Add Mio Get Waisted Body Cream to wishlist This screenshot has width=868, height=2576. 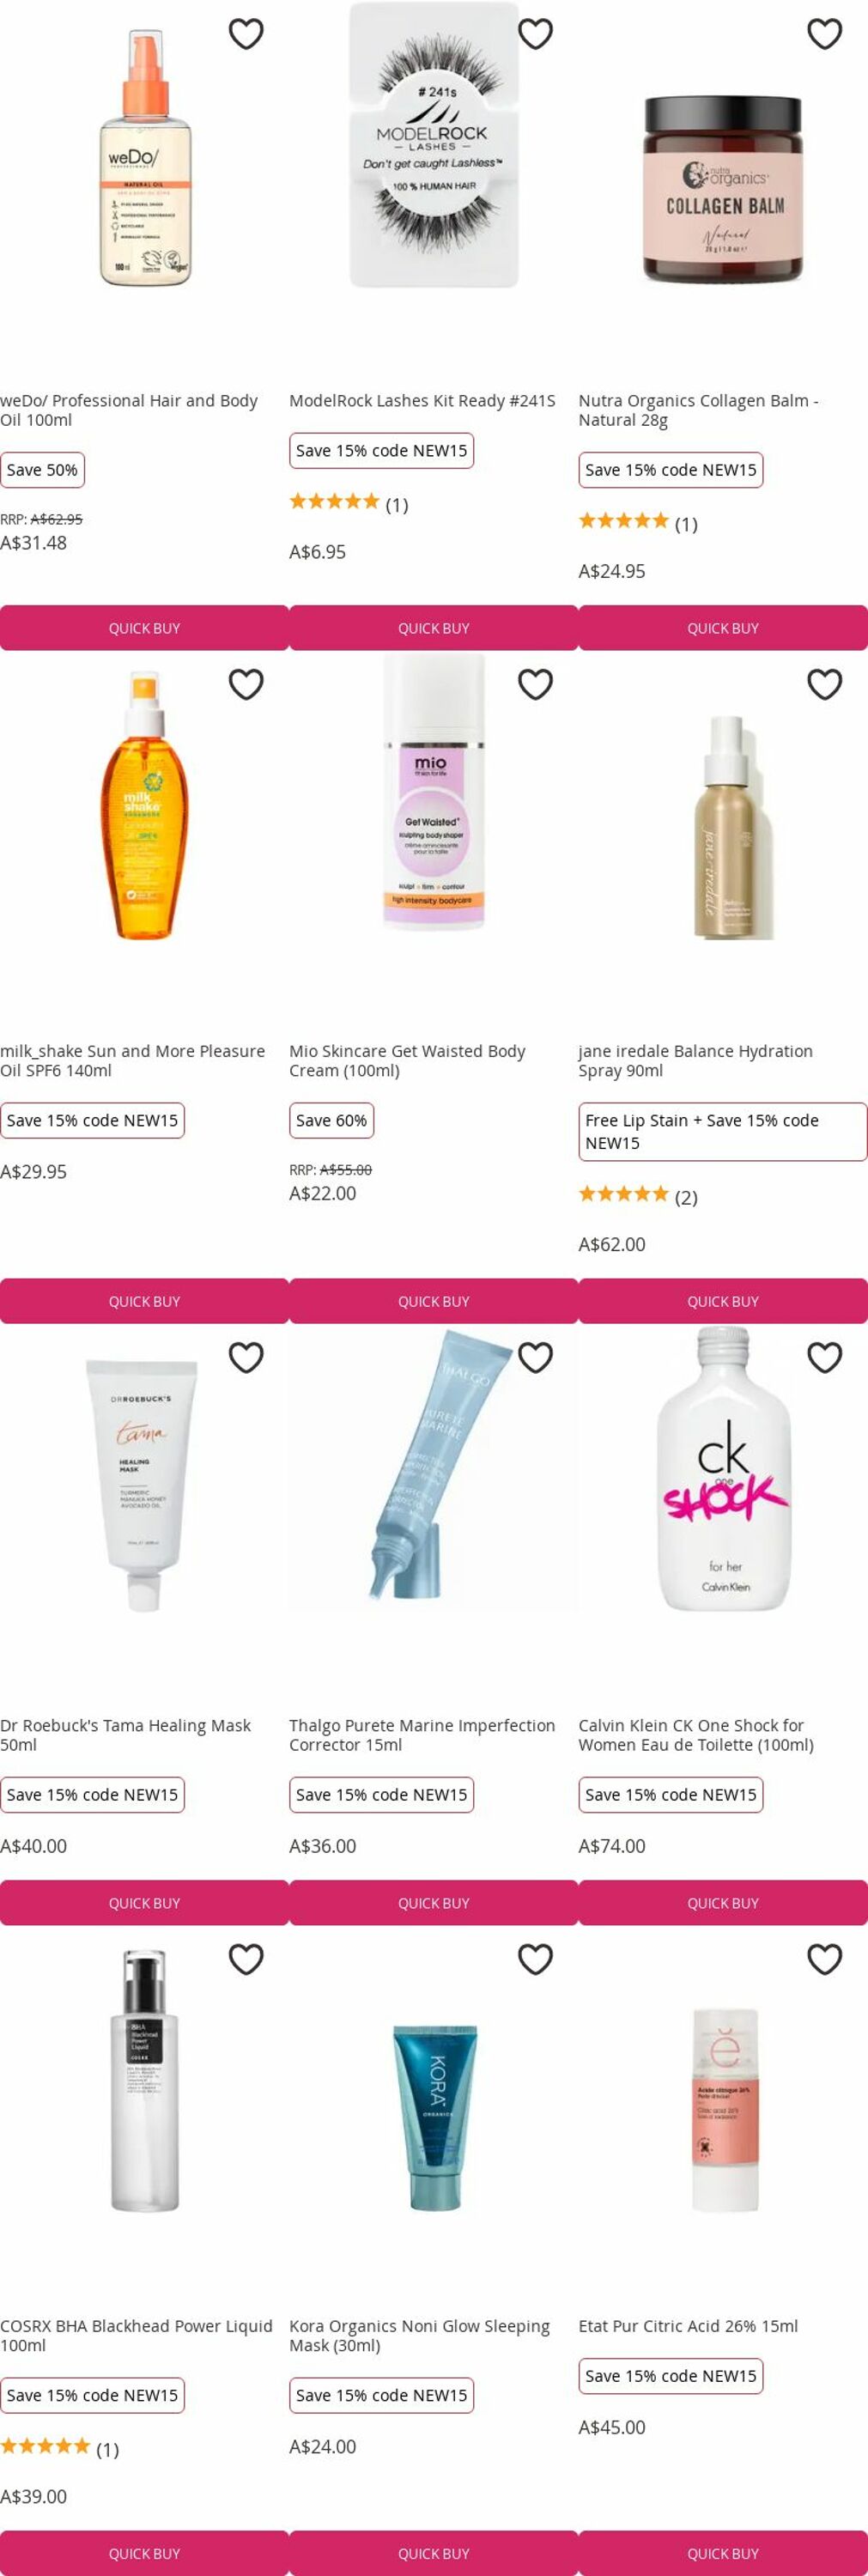point(535,684)
